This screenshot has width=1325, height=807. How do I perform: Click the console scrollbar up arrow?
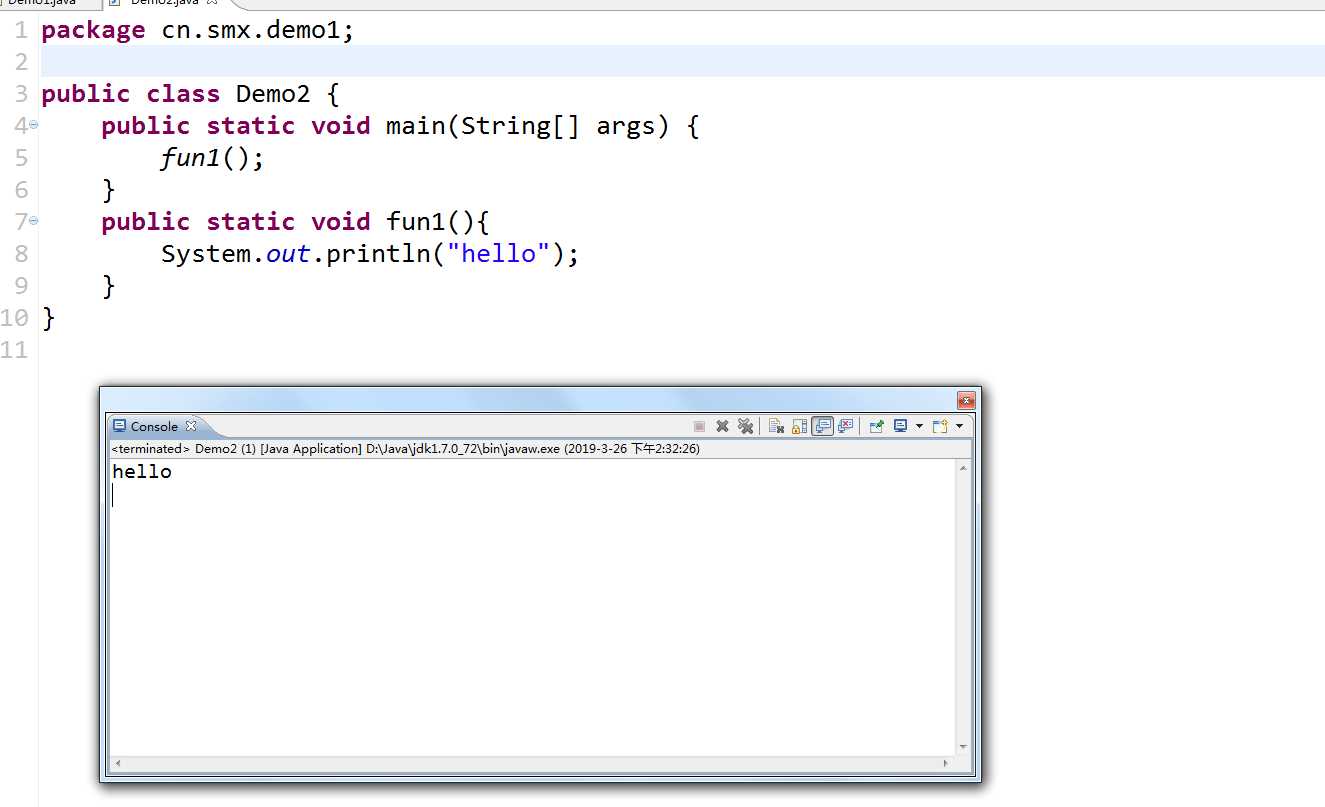tap(964, 468)
